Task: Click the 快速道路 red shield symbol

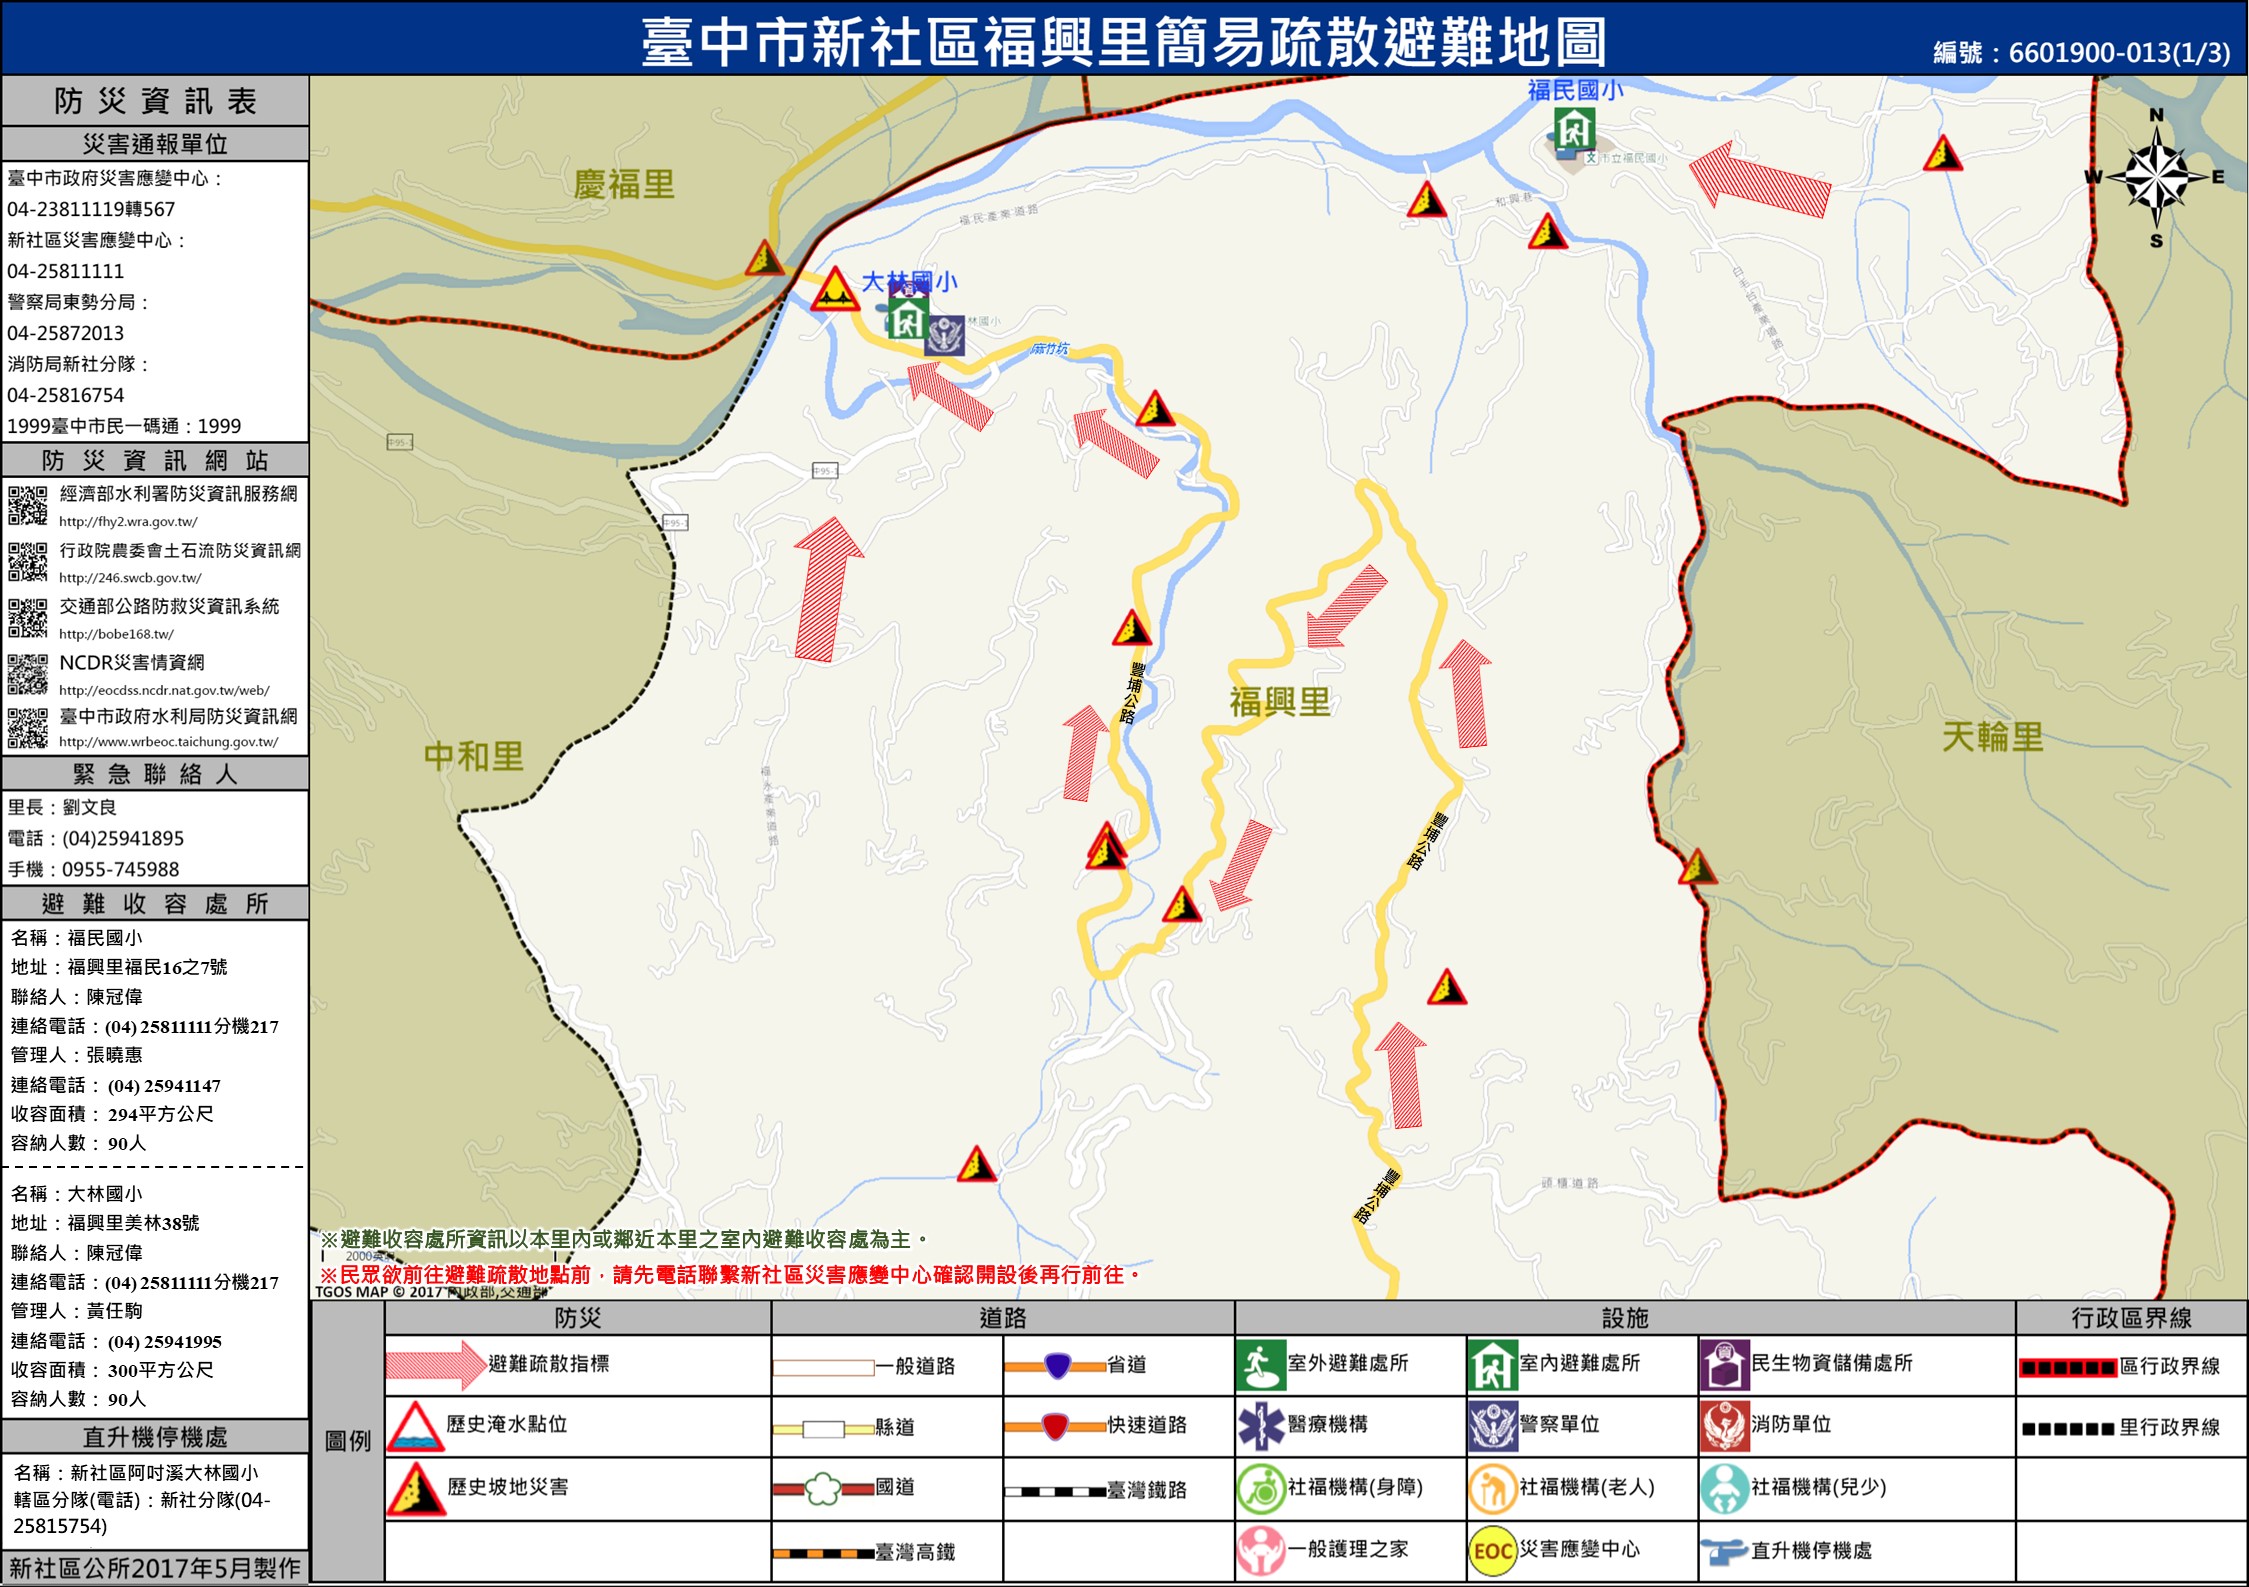Action: click(1055, 1426)
